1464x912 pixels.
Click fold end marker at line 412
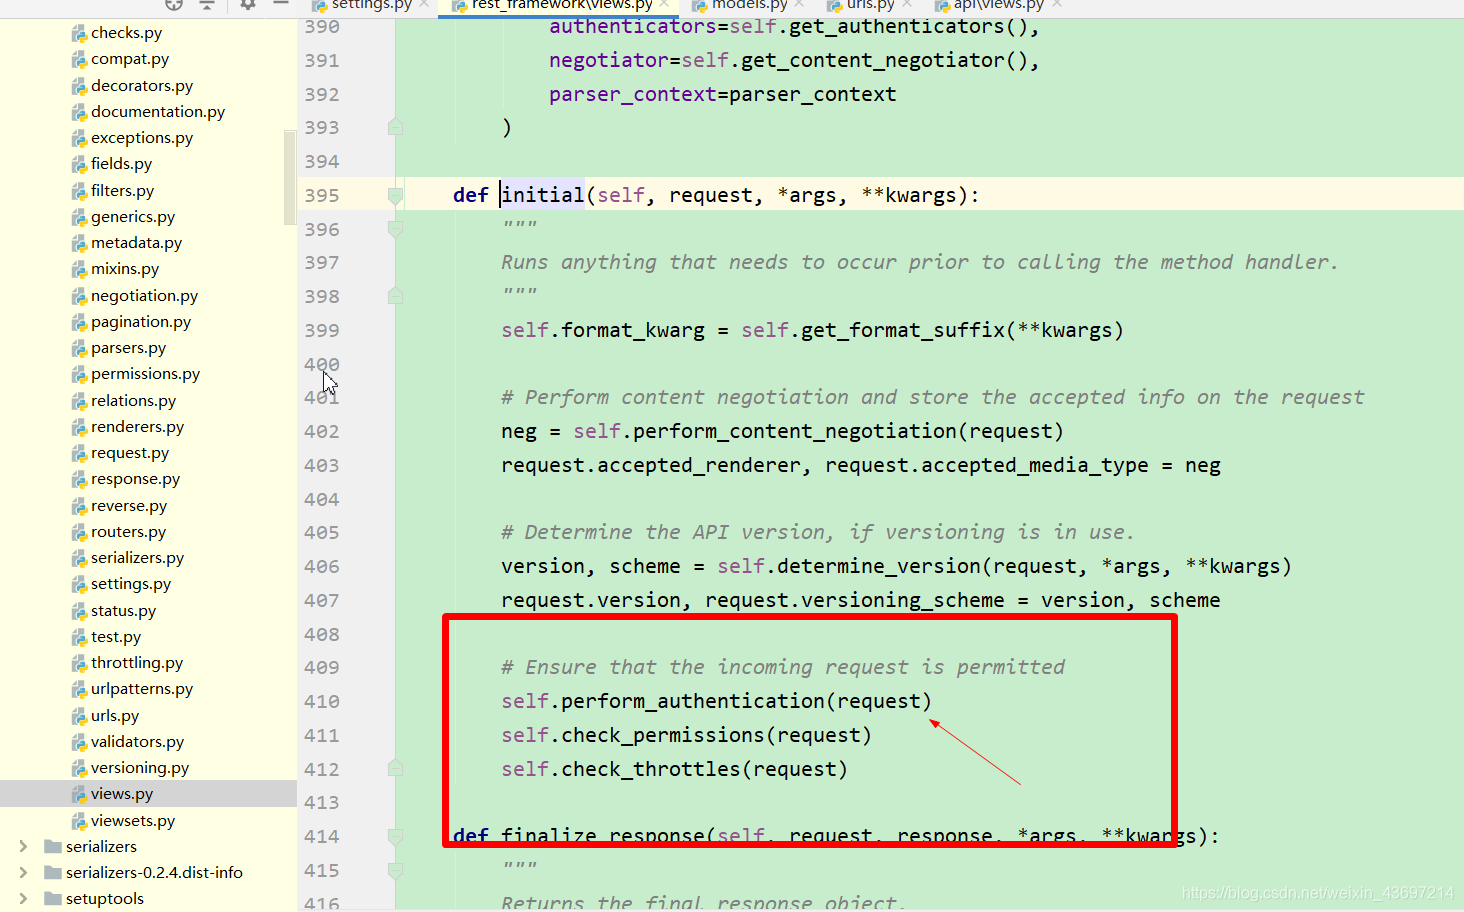396,768
